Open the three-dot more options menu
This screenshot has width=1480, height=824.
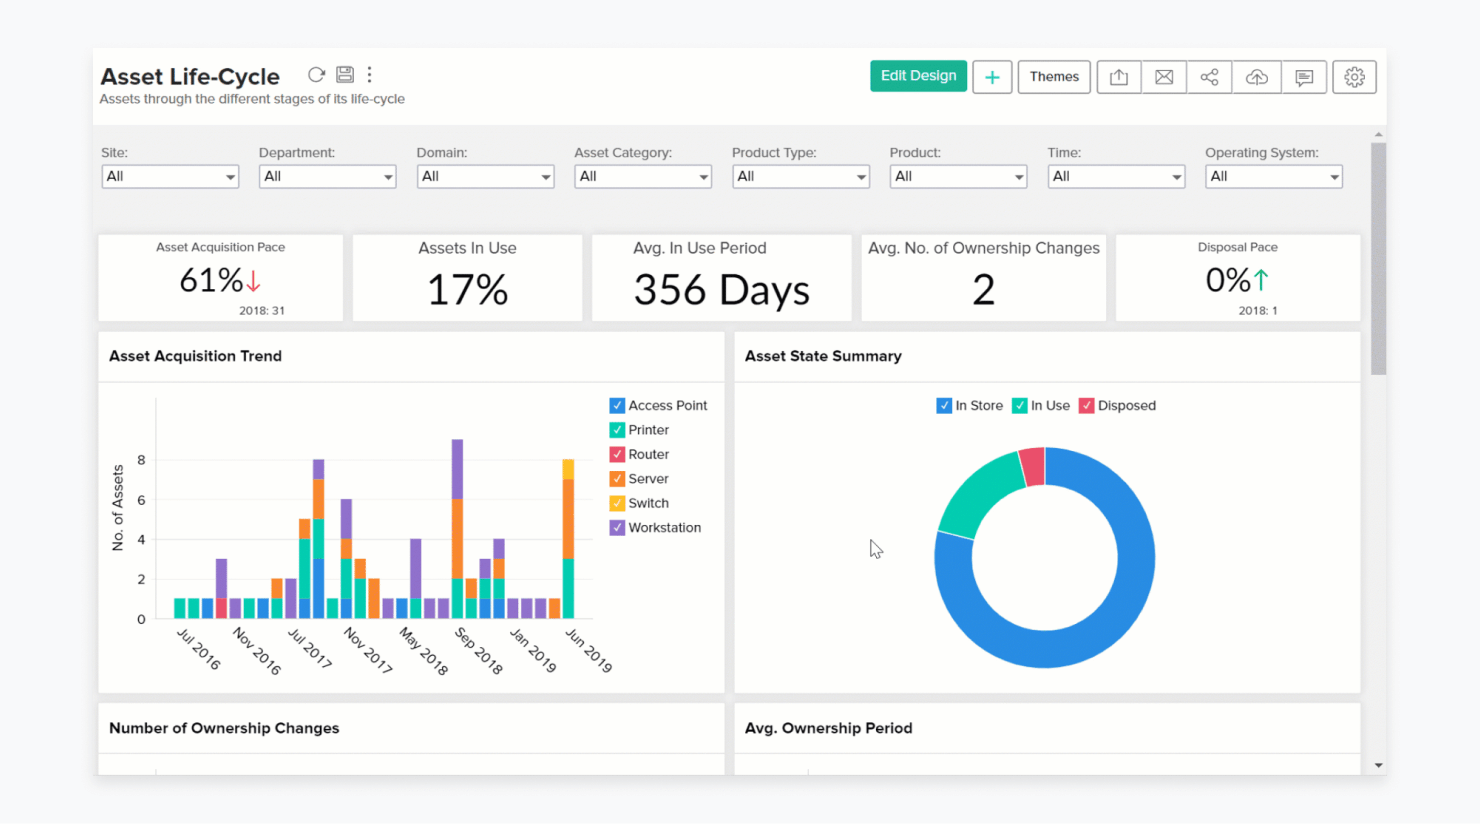(x=370, y=75)
